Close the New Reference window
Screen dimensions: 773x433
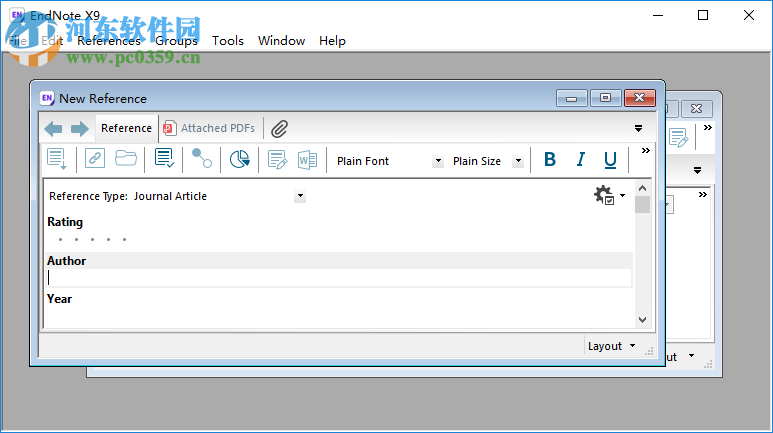(639, 98)
